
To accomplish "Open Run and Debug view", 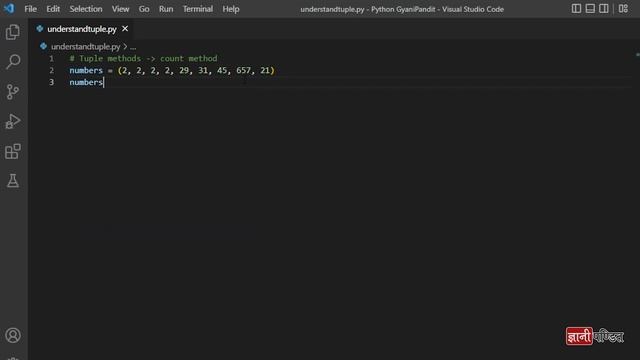I will tap(13, 121).
